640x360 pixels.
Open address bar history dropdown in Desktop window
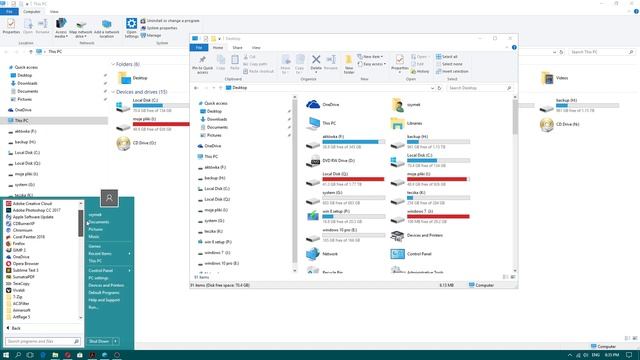(x=432, y=88)
